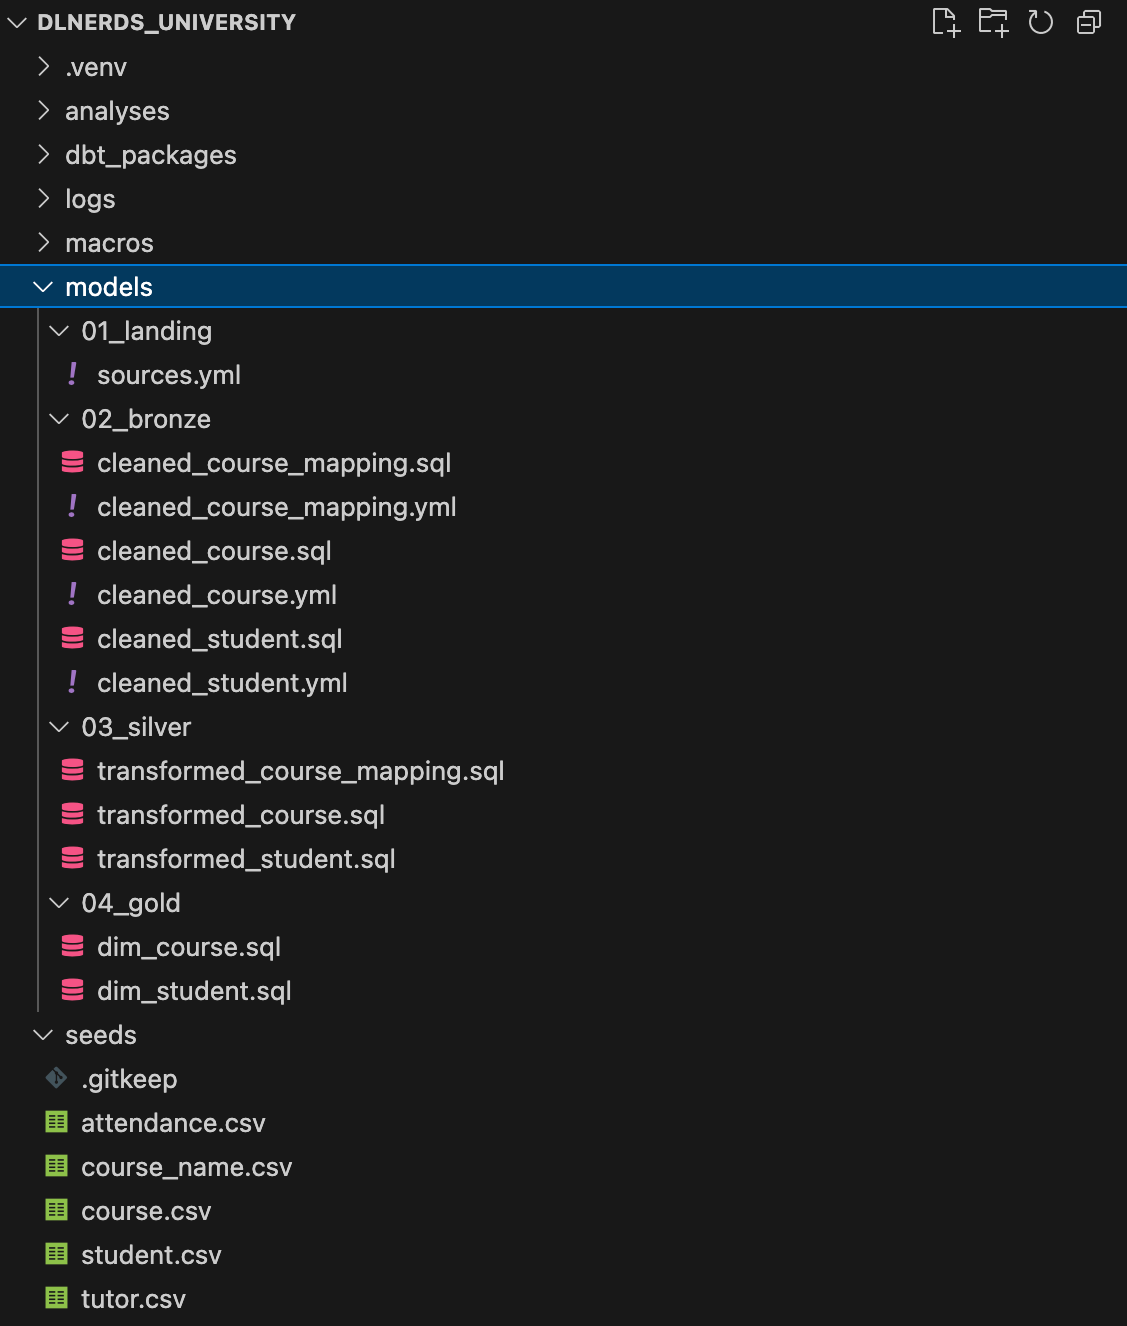Refresh the explorer with the reload icon
The image size is (1127, 1326).
1041,22
